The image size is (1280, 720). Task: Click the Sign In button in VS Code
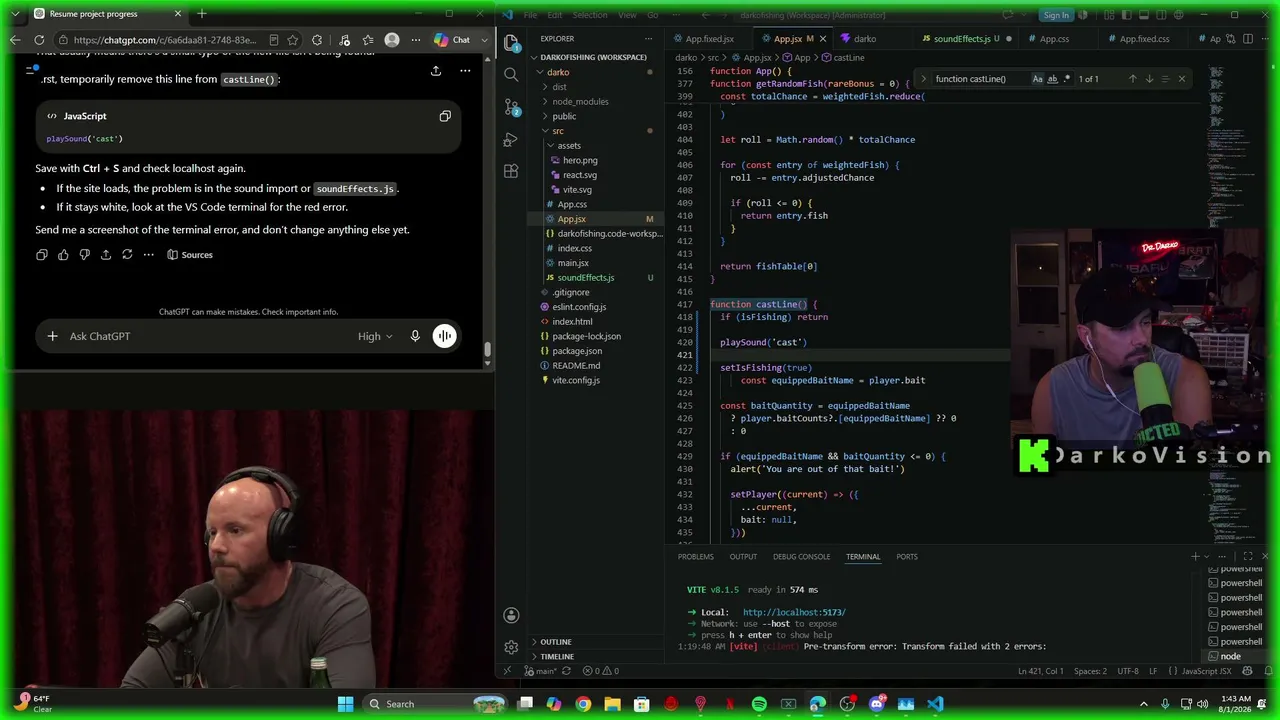pyautogui.click(x=1056, y=15)
